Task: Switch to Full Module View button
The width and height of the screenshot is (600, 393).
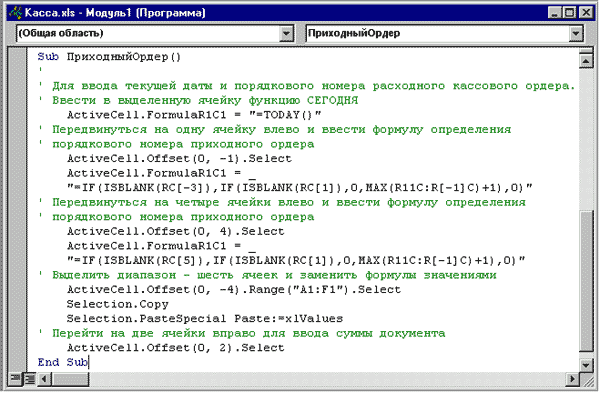Action: [x=30, y=378]
